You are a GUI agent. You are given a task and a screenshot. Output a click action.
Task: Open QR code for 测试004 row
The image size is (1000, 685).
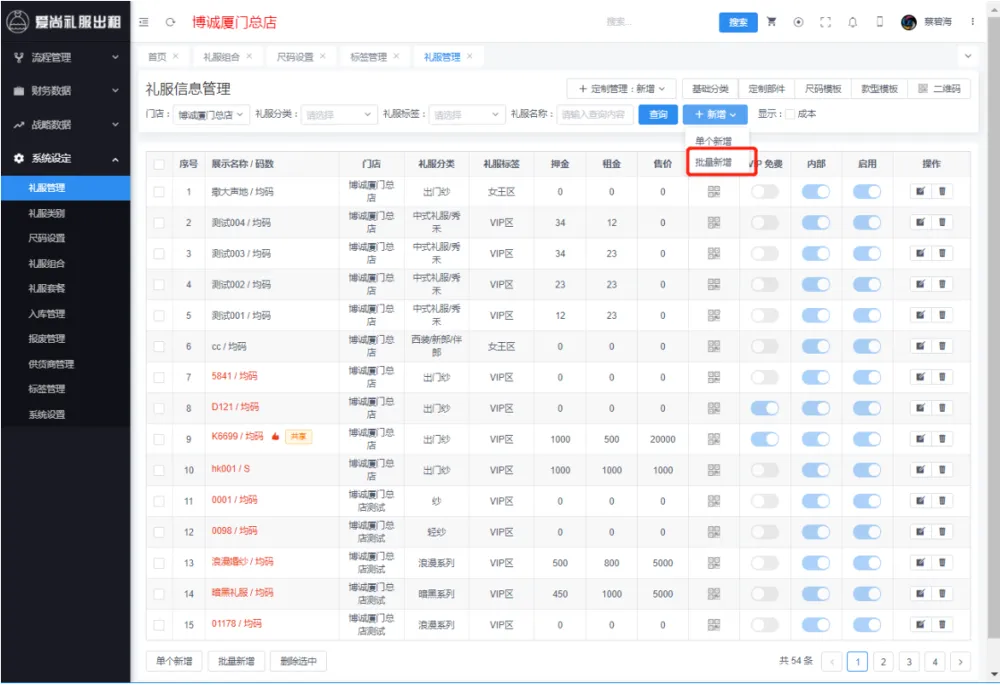[x=713, y=223]
